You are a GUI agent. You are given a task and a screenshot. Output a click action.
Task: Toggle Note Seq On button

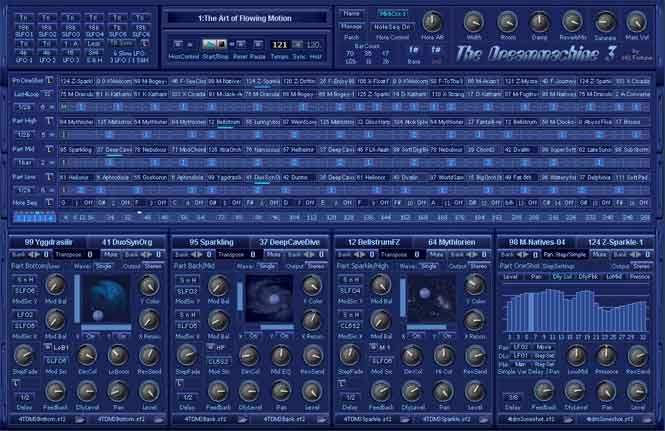(x=392, y=27)
